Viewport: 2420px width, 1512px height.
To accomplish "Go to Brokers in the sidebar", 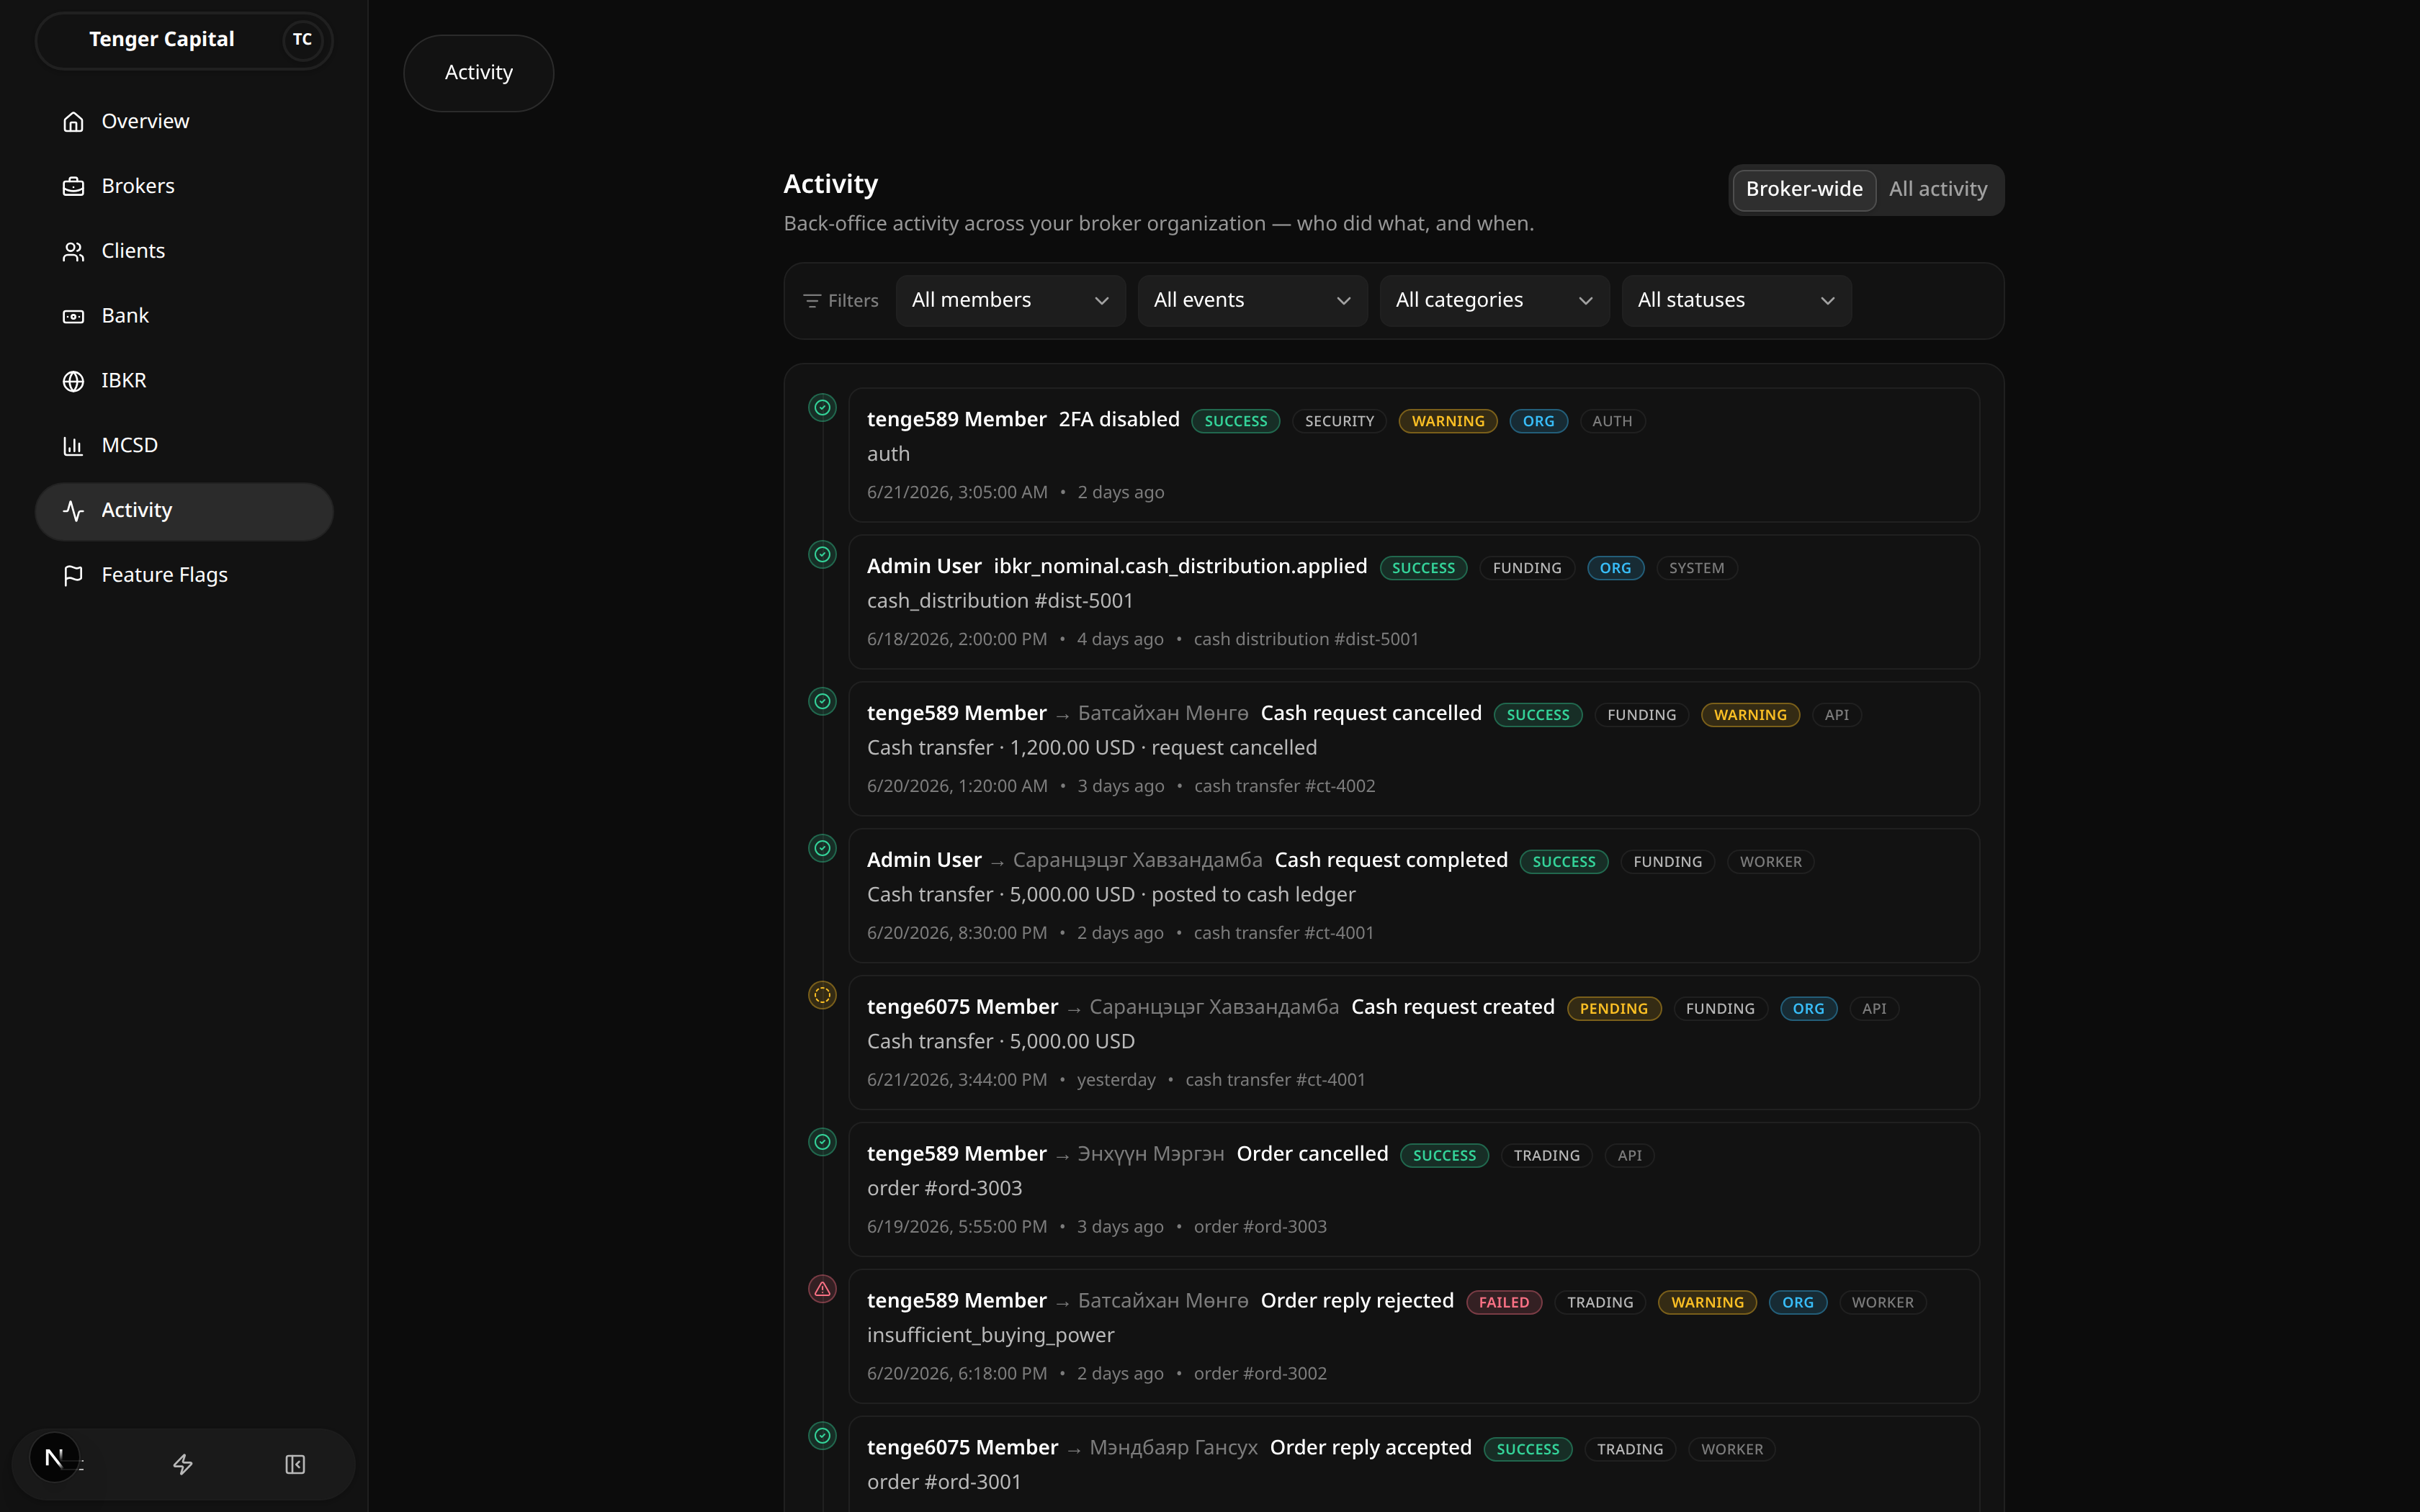I will 184,186.
